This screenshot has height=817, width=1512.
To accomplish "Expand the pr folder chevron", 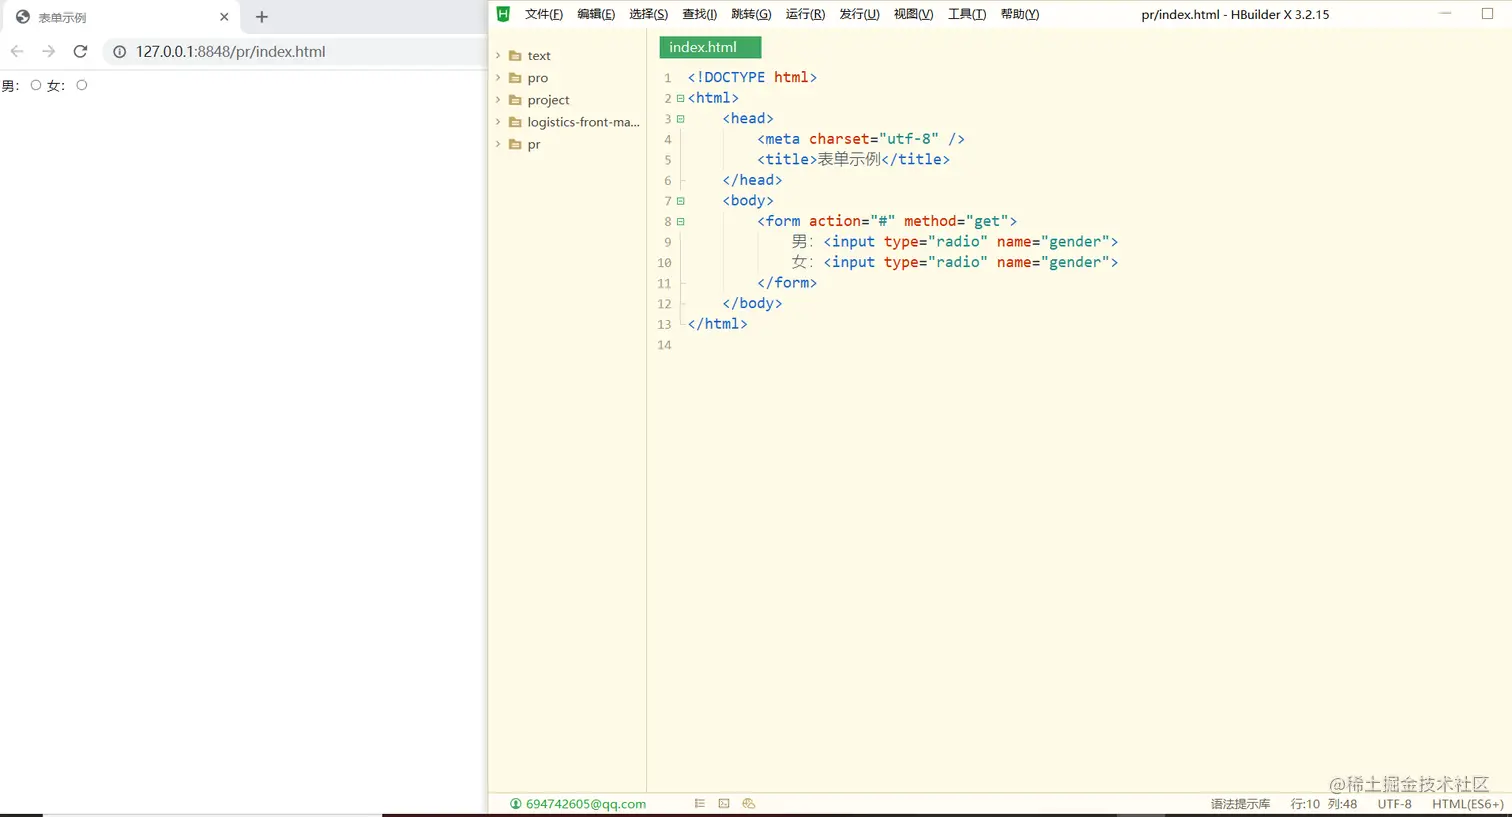I will pyautogui.click(x=498, y=144).
